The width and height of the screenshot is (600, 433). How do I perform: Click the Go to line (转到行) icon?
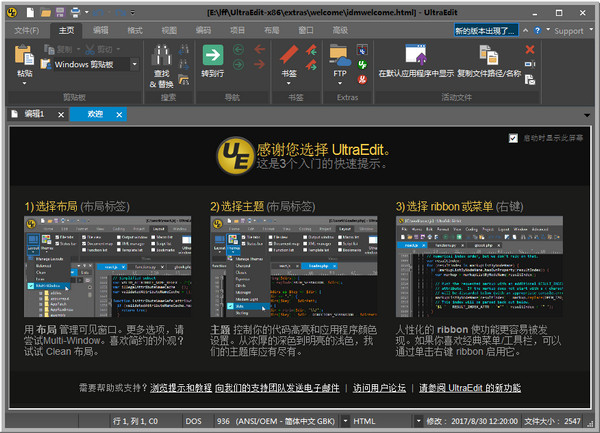(211, 55)
